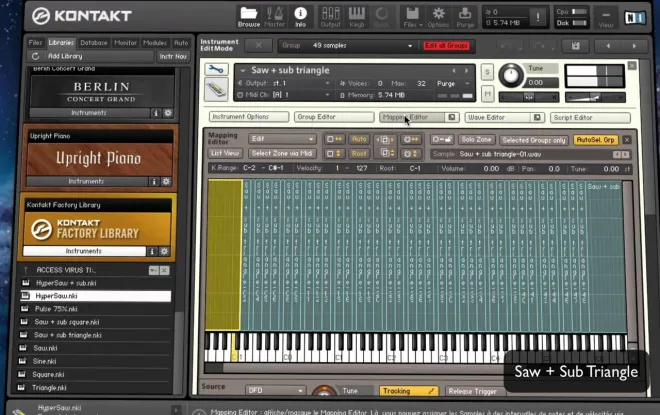The height and width of the screenshot is (415, 660).
Task: Open the Browse folder icon
Action: click(248, 17)
